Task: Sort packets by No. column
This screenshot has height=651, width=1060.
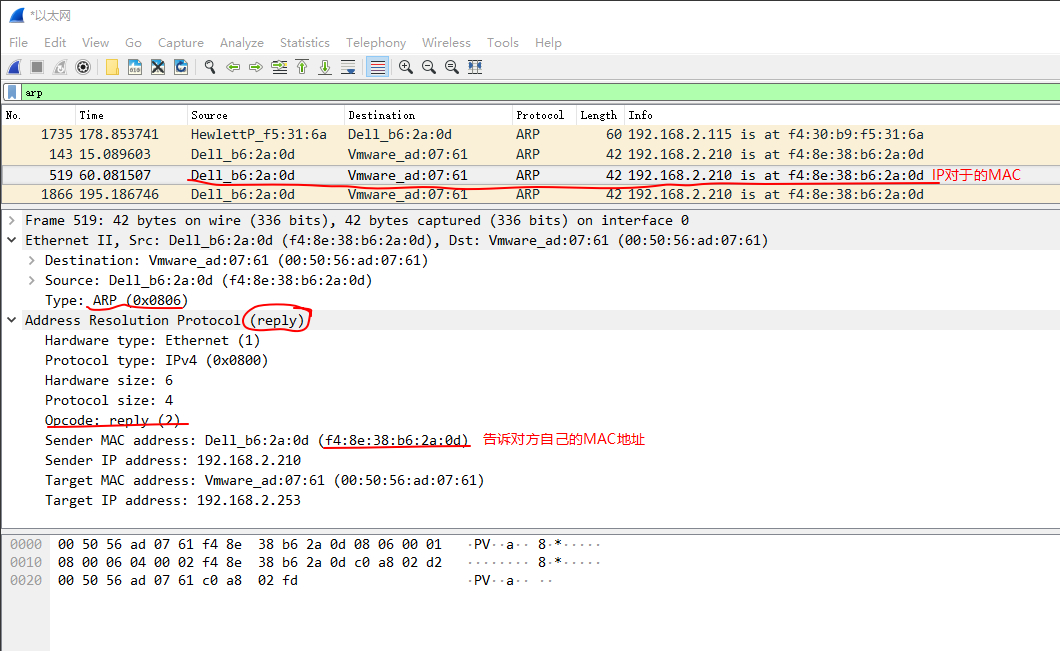Action: 39,116
